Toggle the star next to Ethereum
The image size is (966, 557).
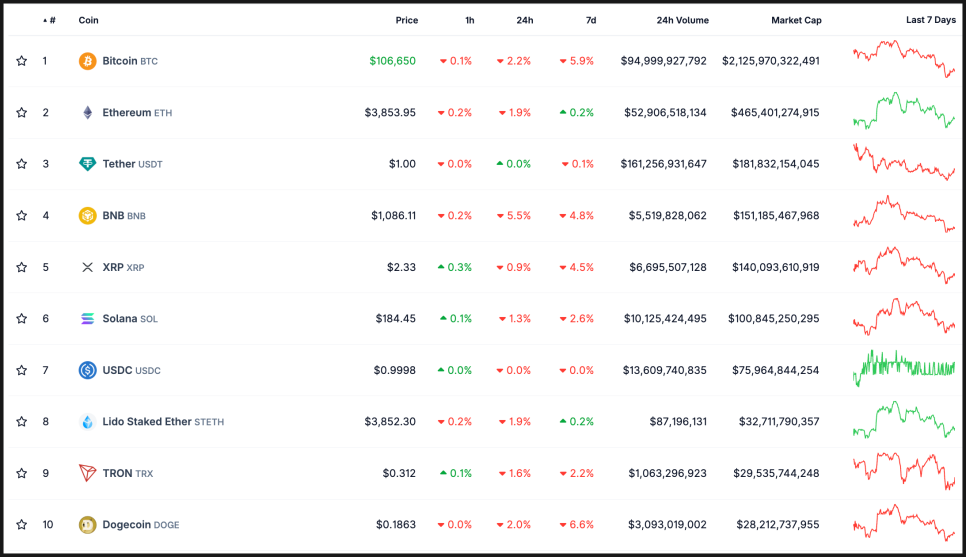(x=22, y=113)
